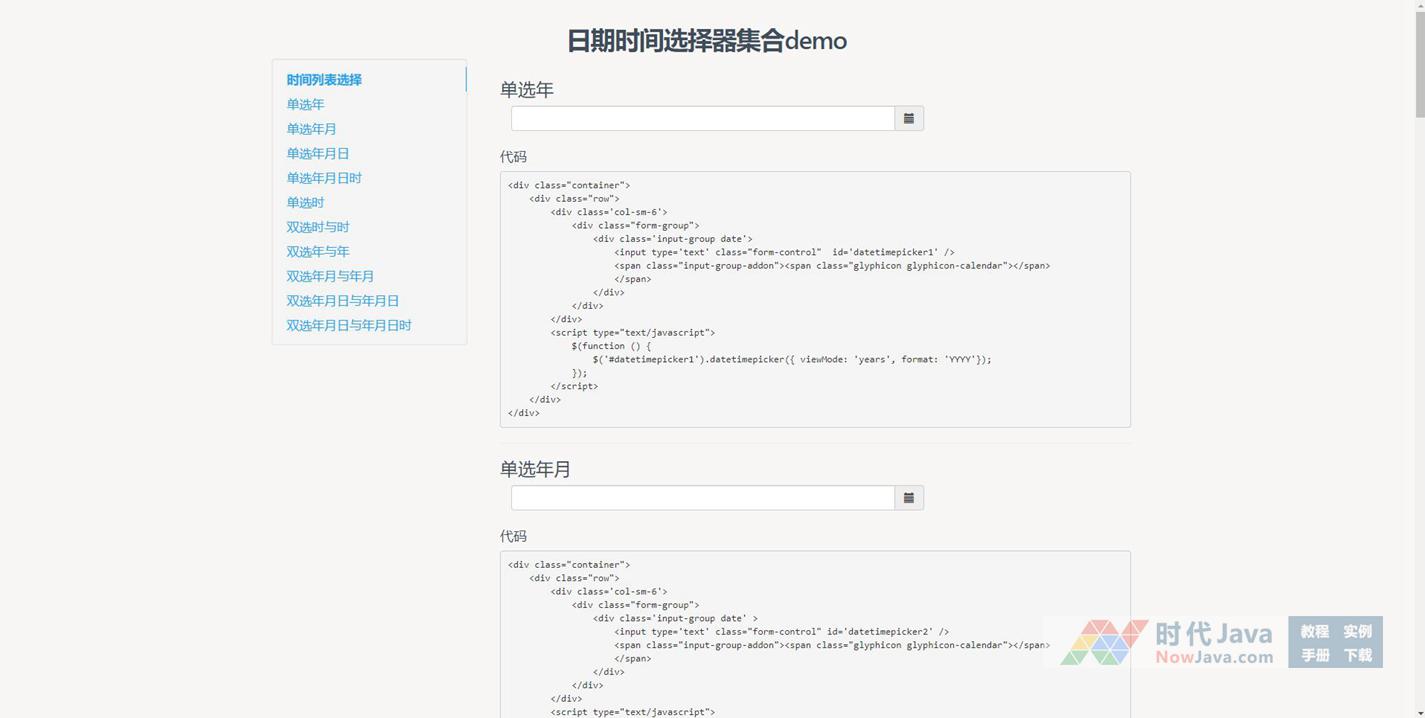
Task: Click the page's vertical scrollbar thumb
Action: [x=1418, y=60]
